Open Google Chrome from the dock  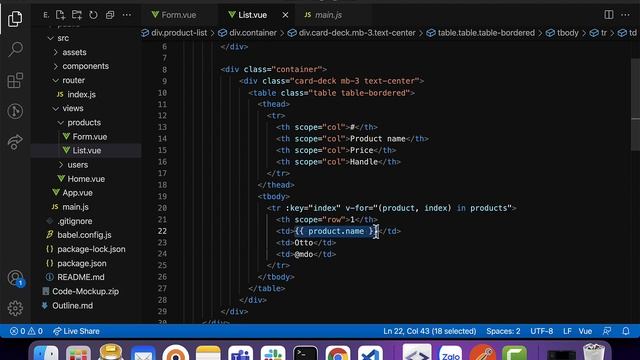pyautogui.click(x=338, y=354)
